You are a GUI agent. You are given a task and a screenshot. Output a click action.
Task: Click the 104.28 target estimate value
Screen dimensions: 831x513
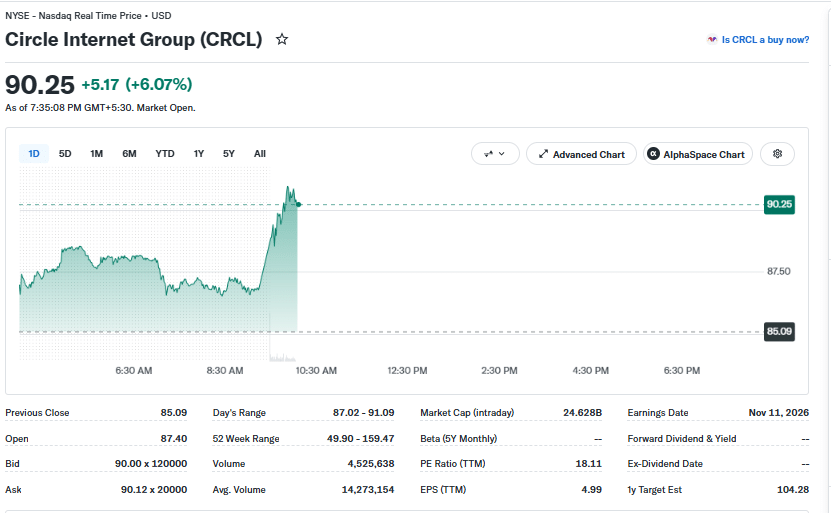click(x=793, y=490)
